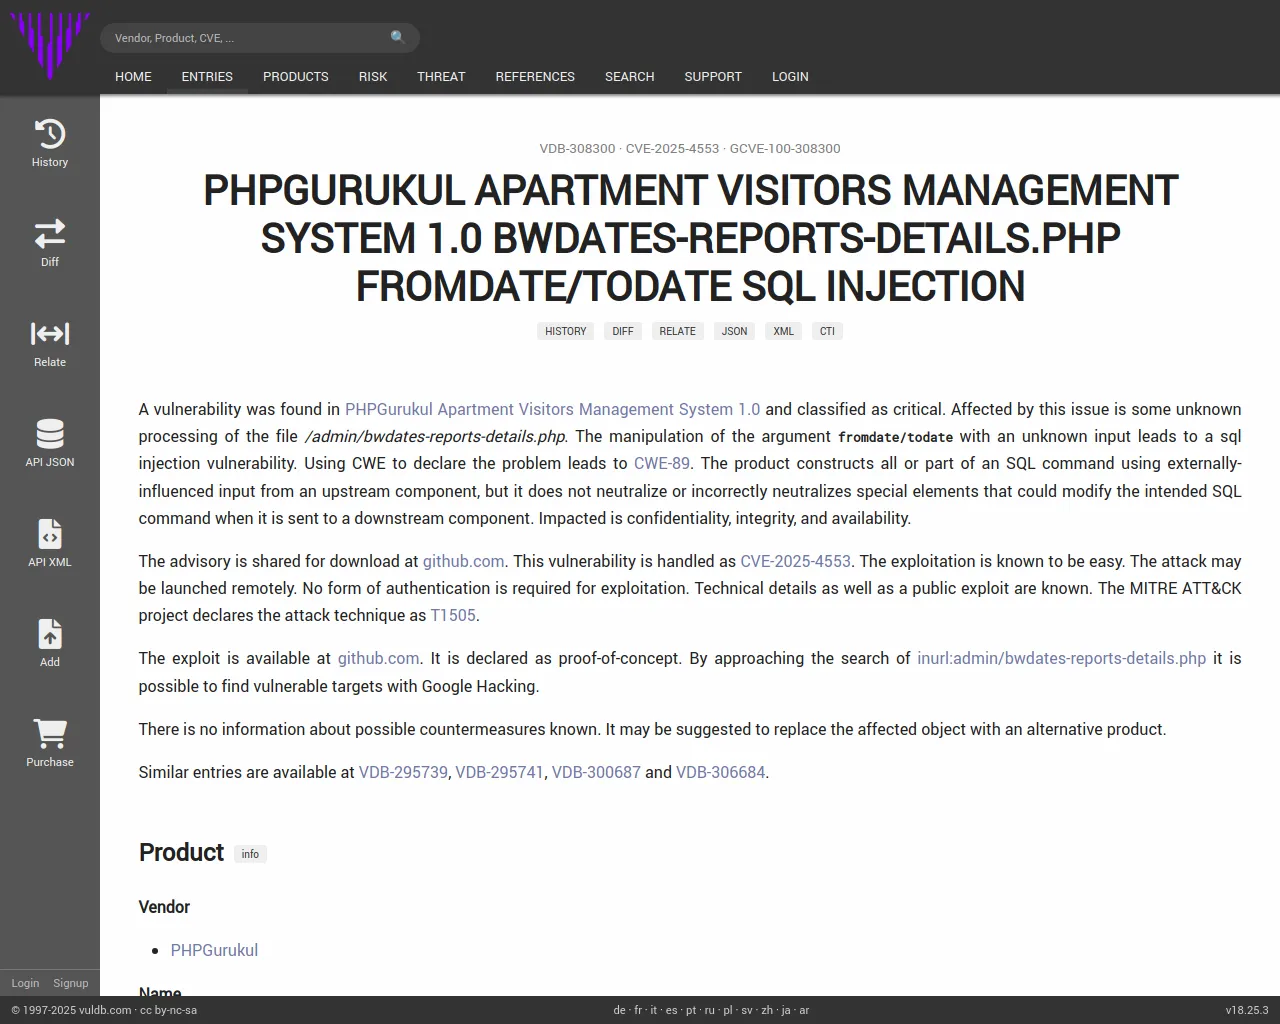Click the VDB-308300 identifier text

pos(577,148)
